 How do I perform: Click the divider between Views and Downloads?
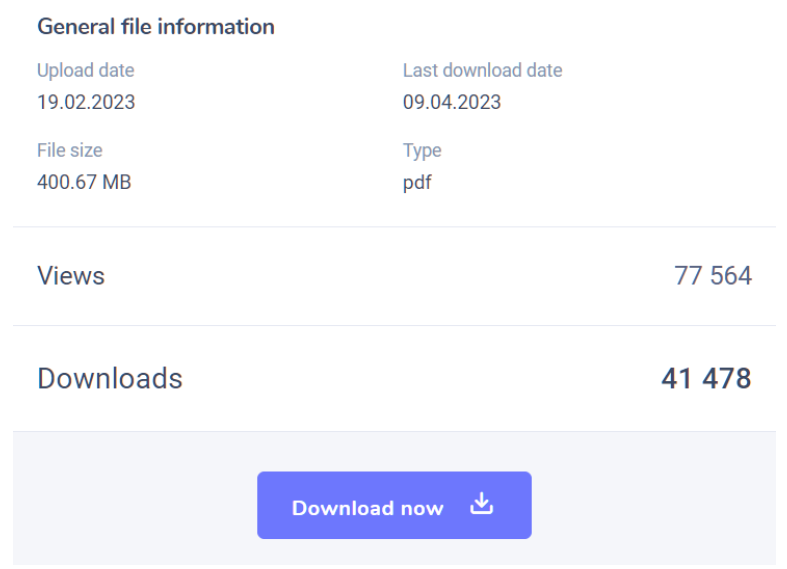click(394, 325)
